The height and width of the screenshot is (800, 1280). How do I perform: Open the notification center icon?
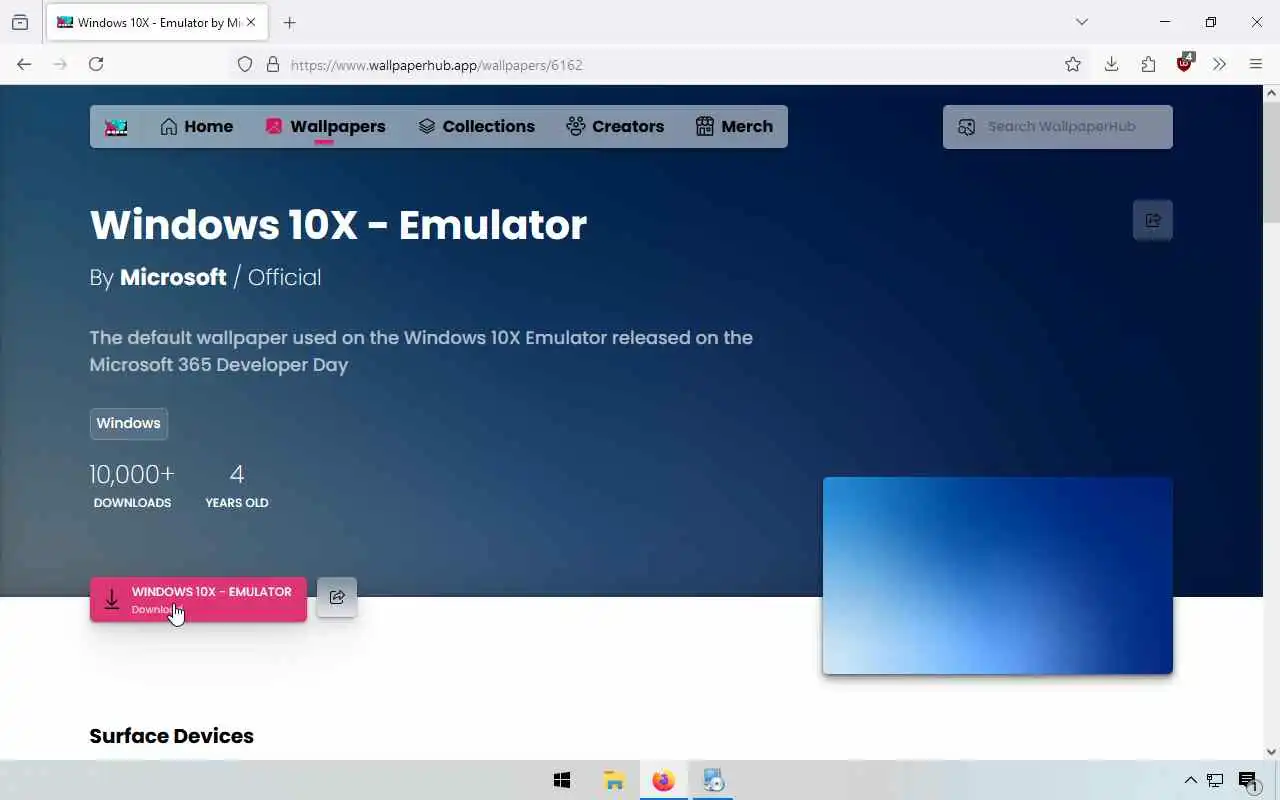click(x=1248, y=781)
